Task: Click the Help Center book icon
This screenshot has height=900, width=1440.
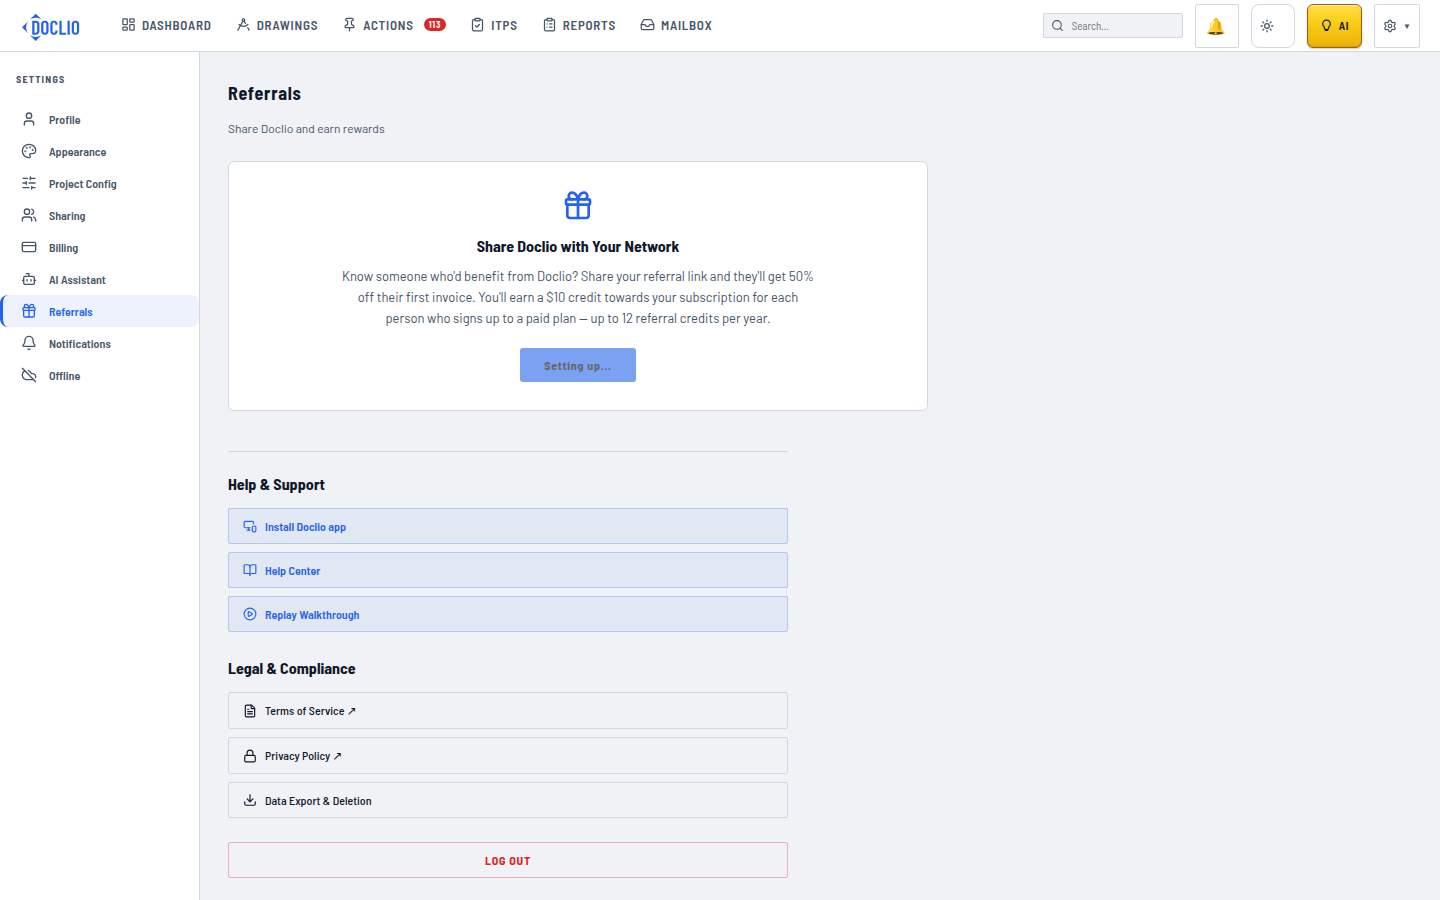Action: tap(250, 570)
